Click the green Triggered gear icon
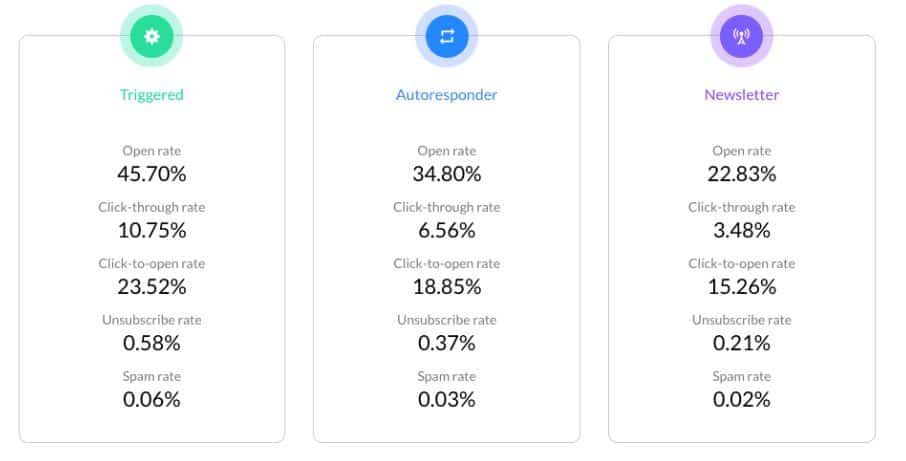 click(151, 36)
